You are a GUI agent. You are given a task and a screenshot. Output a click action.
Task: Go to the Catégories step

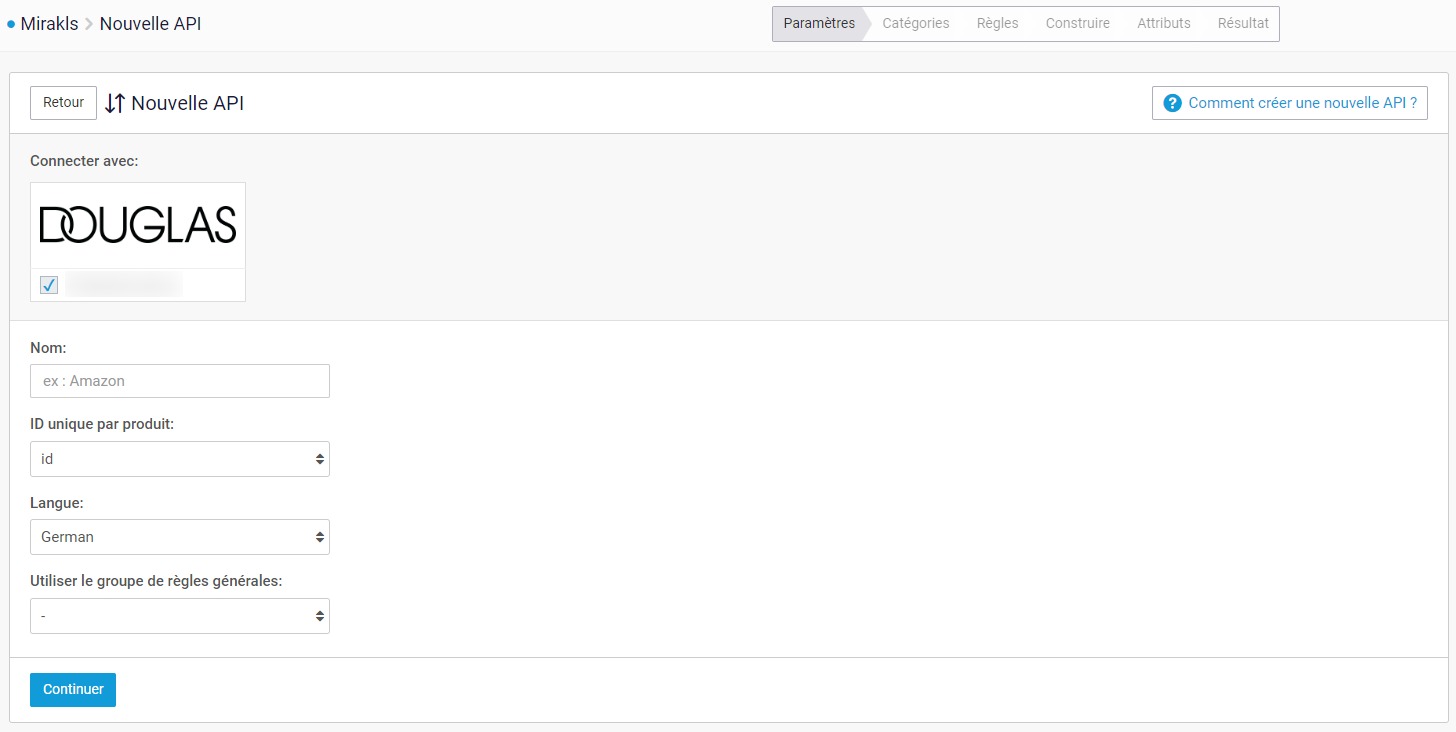pyautogui.click(x=916, y=24)
